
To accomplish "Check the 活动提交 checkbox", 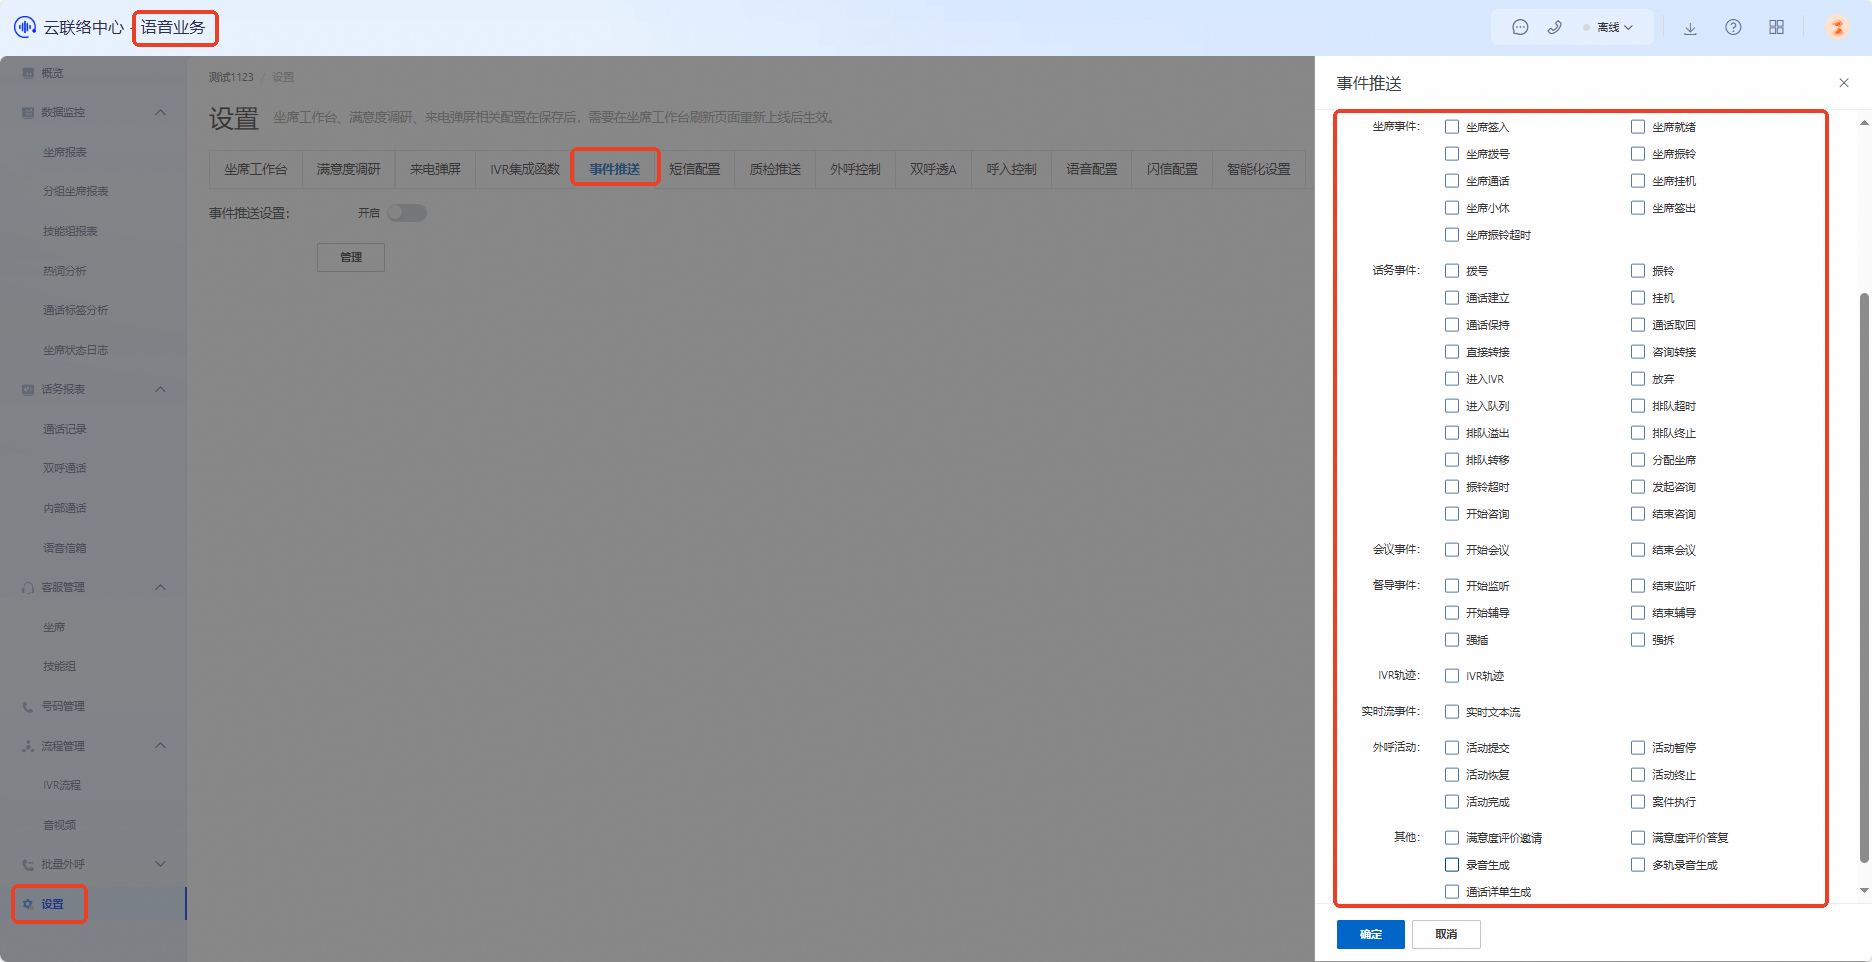I will [1452, 748].
